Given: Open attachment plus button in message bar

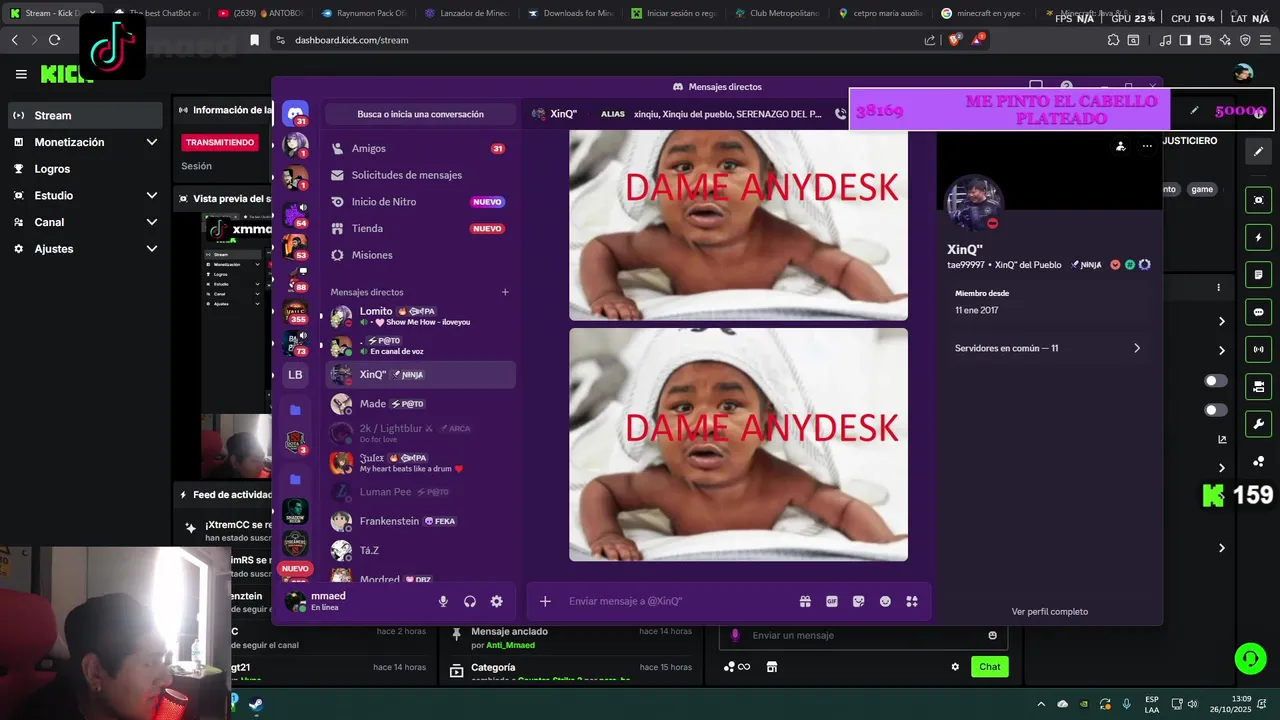Looking at the screenshot, I should coord(545,601).
